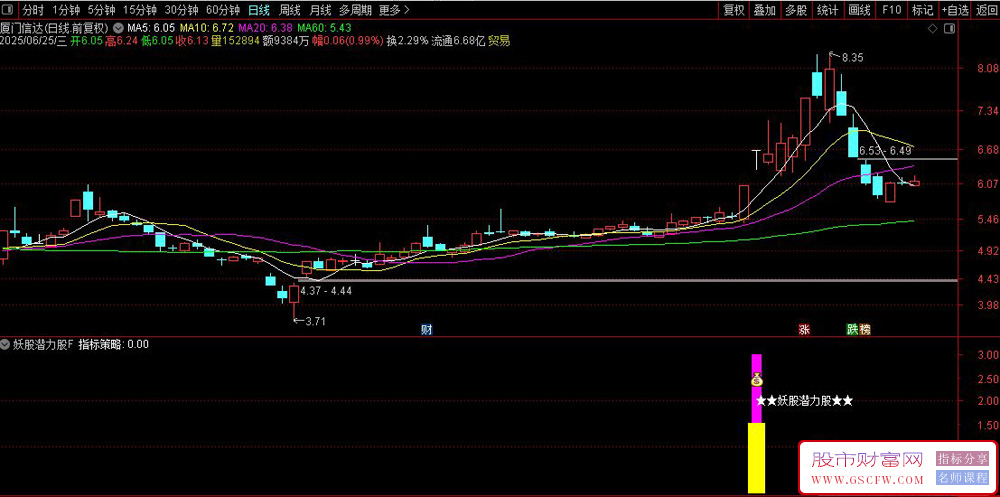Click the yellow indicator bar
The width and height of the screenshot is (1000, 497).
click(x=756, y=457)
